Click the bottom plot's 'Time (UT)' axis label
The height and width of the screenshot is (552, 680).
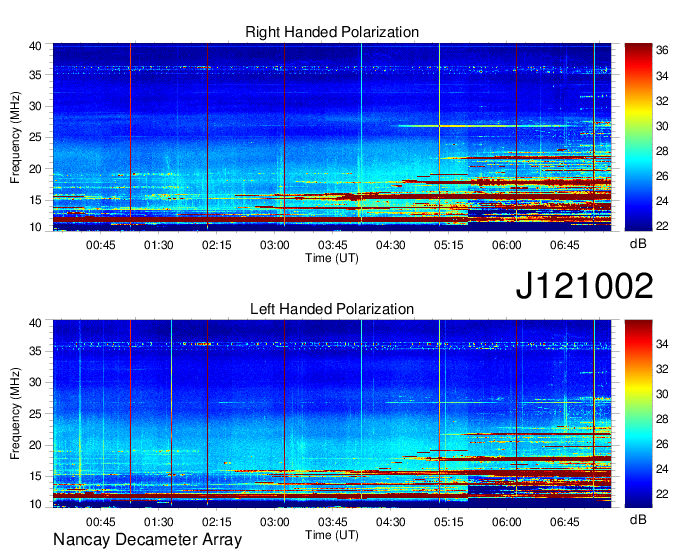(332, 535)
